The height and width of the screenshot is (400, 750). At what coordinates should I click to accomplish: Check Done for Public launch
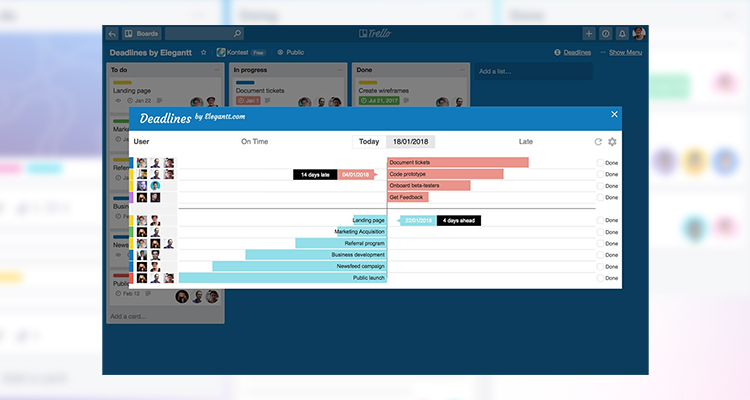click(600, 278)
